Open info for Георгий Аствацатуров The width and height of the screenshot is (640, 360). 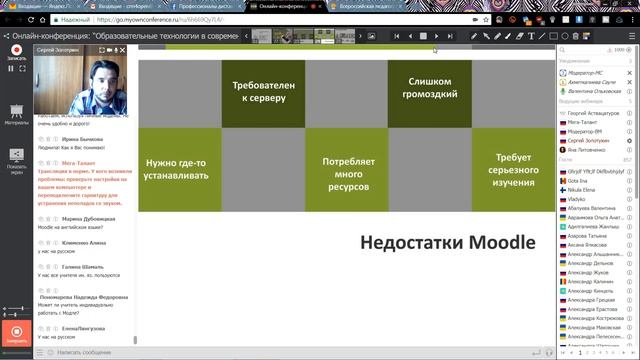pyautogui.click(x=629, y=113)
